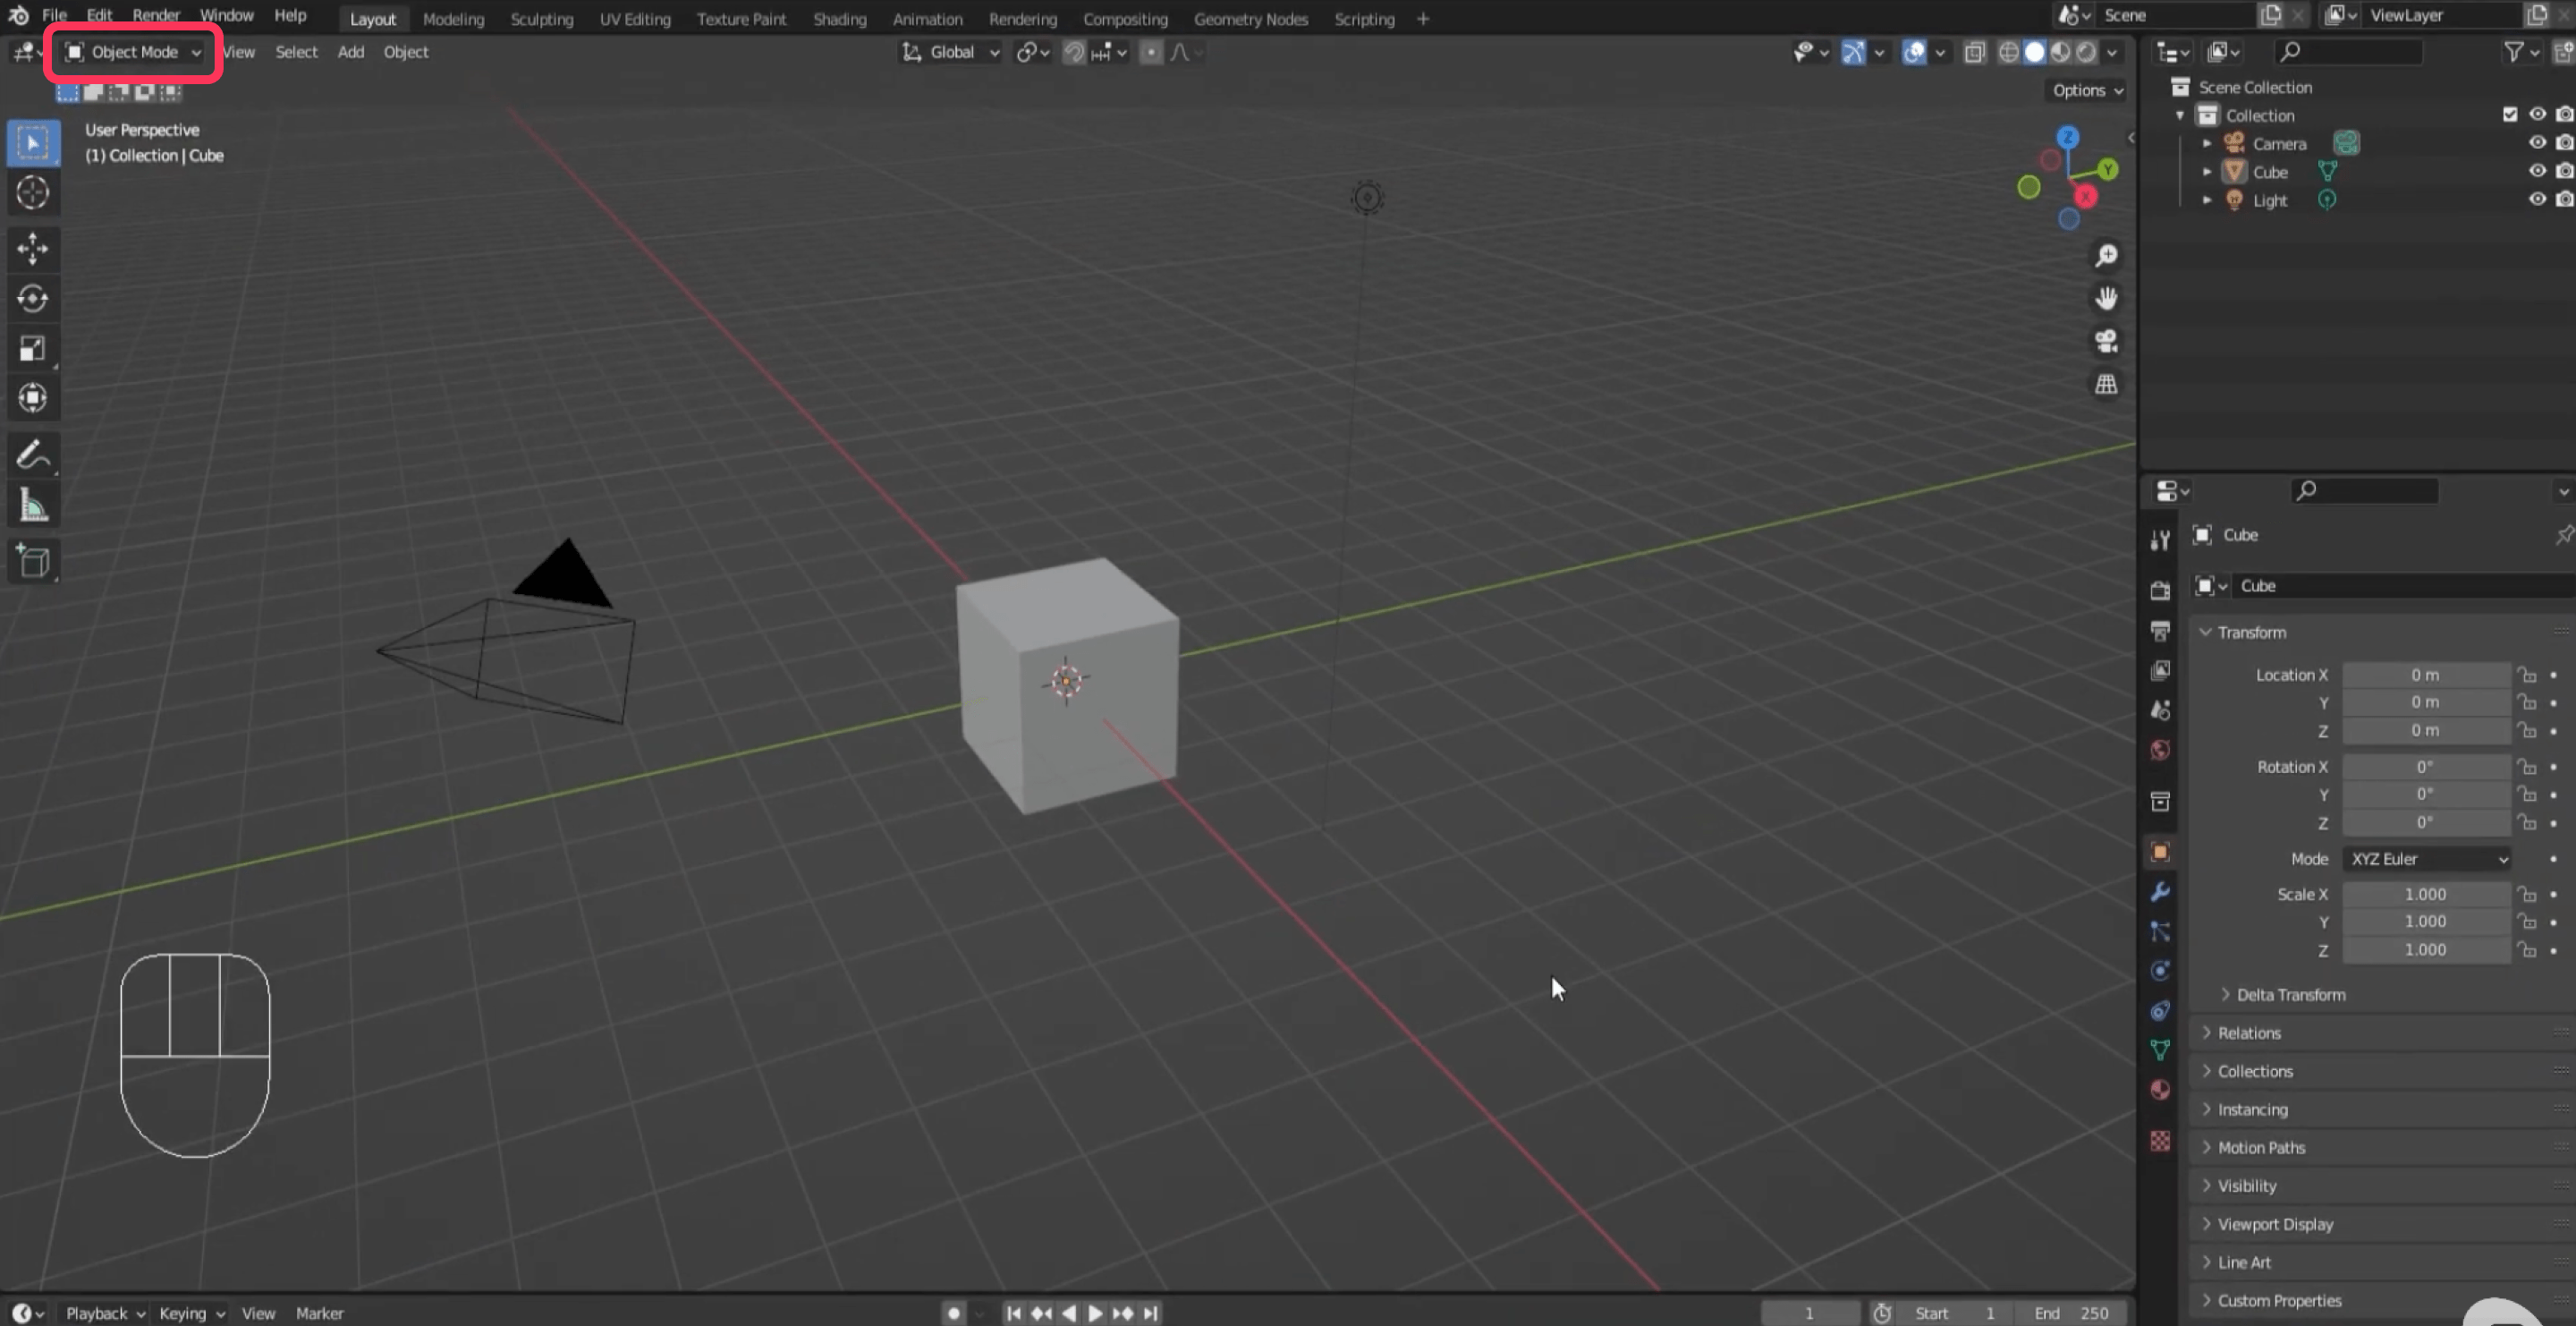
Task: Toggle visibility of the Light object
Action: (2537, 199)
